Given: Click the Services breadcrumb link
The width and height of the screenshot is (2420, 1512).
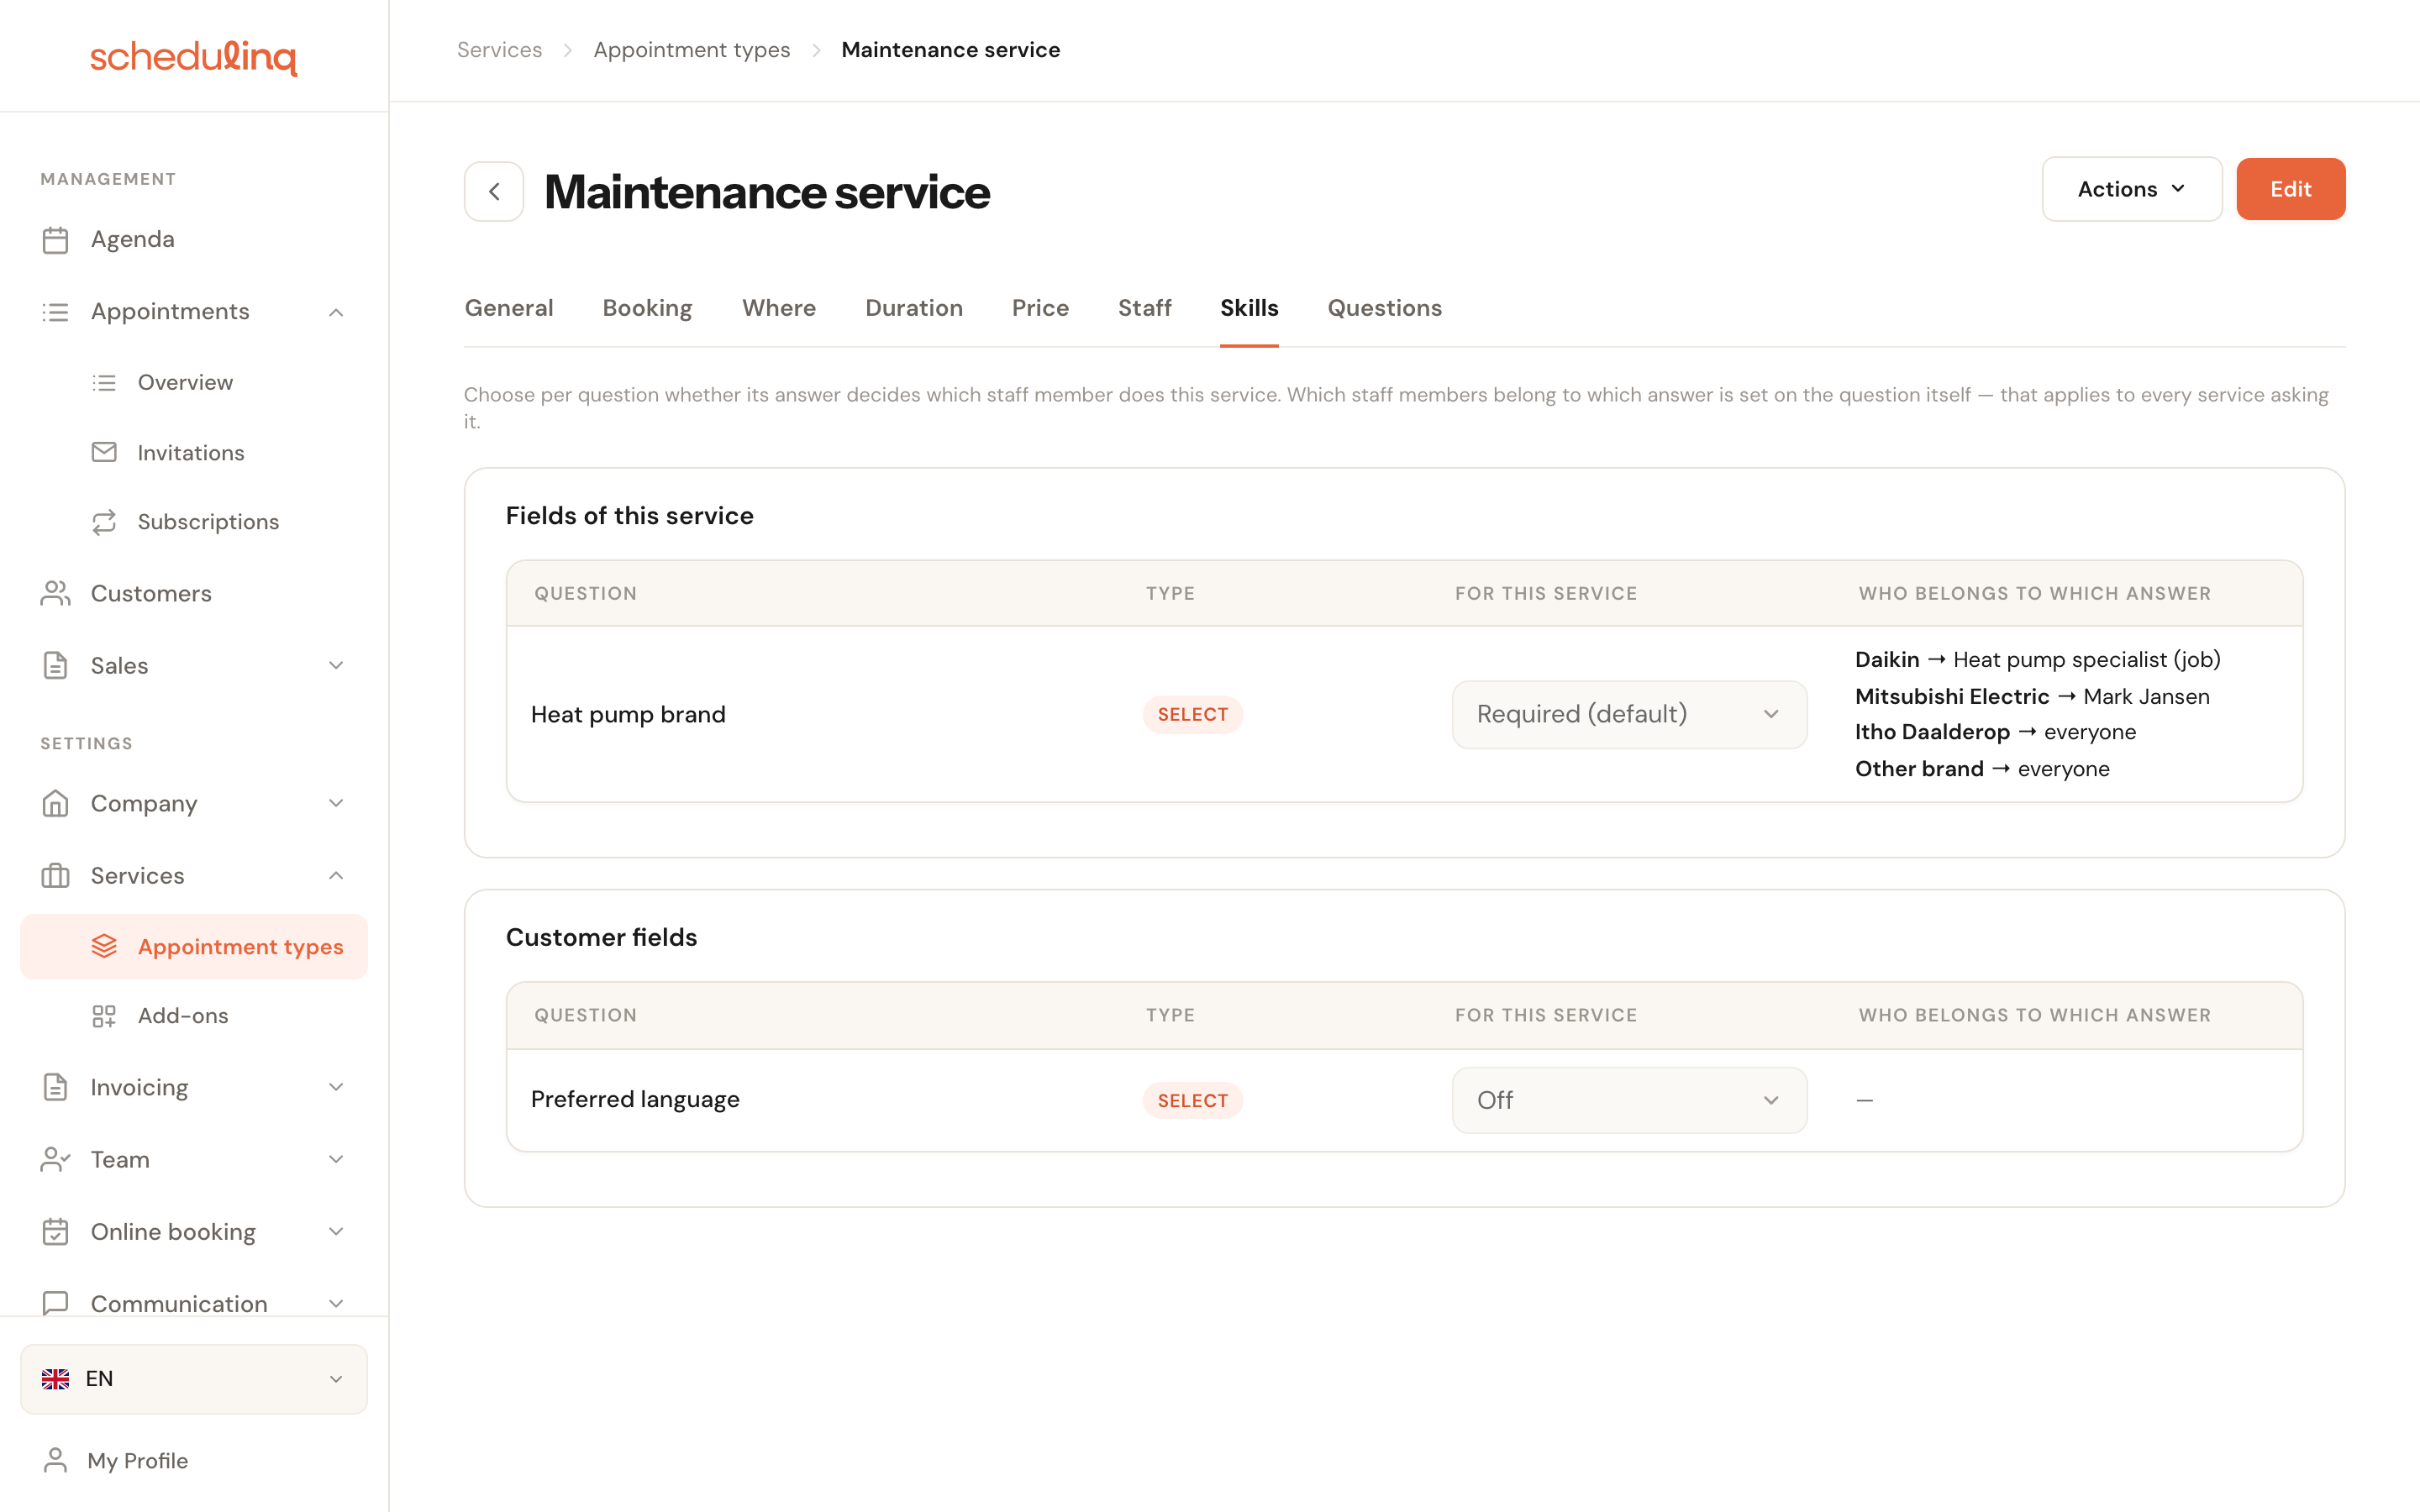Looking at the screenshot, I should point(499,50).
